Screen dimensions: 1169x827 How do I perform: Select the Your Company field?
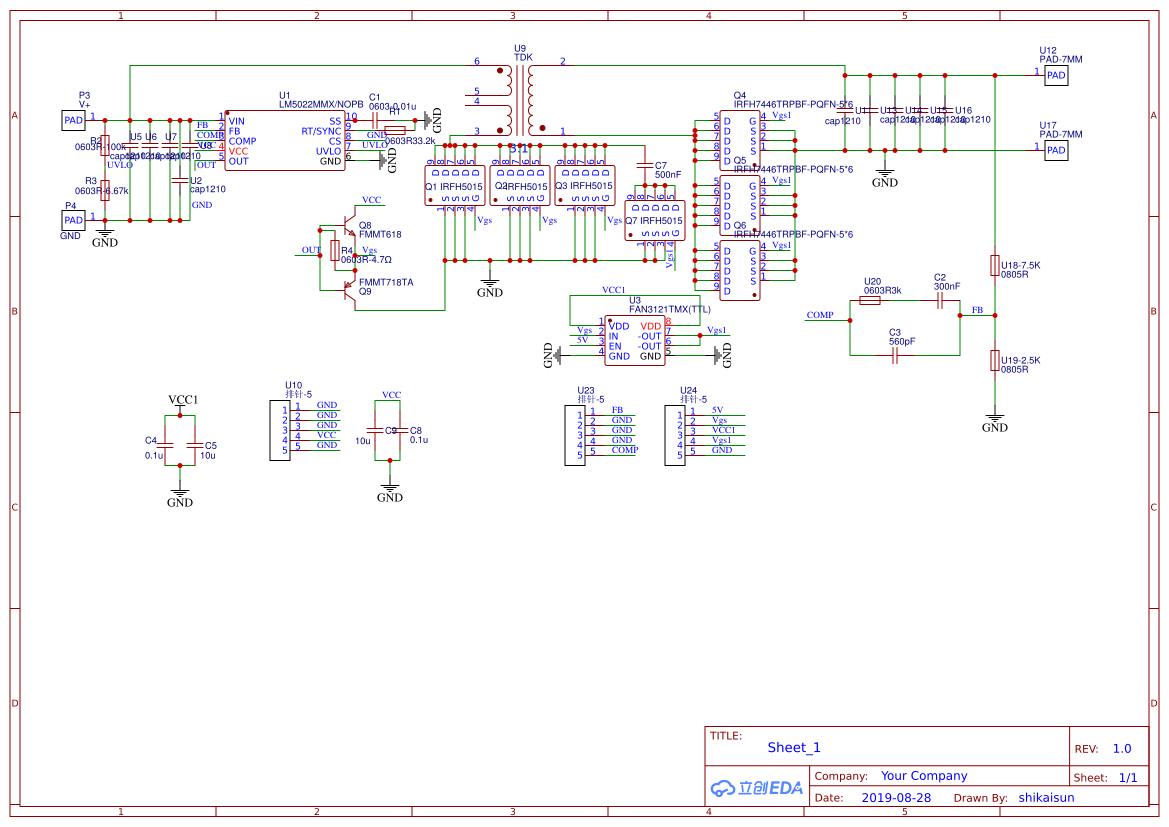pyautogui.click(x=924, y=776)
